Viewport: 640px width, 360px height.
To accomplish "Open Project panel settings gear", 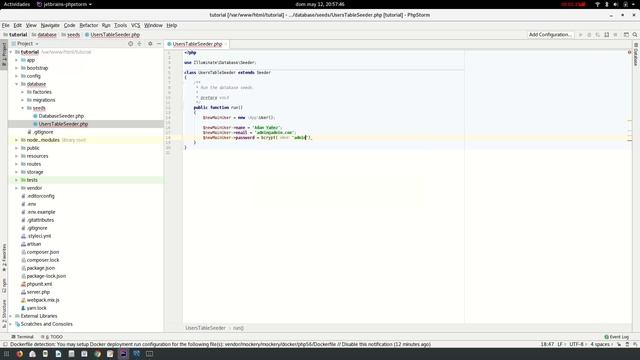I will (150, 44).
